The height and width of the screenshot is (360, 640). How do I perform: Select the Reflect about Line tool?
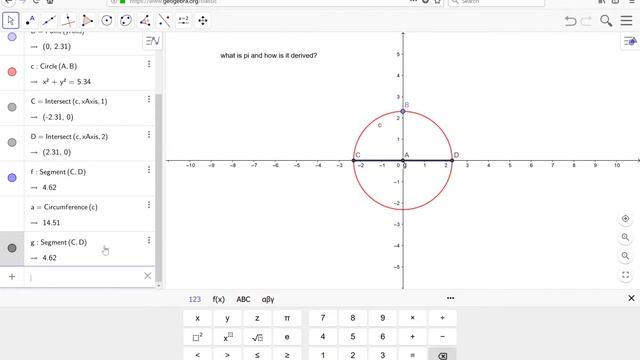164,20
